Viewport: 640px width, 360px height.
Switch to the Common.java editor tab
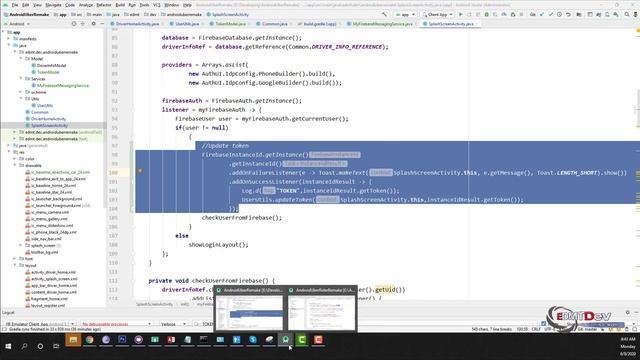click(x=274, y=24)
